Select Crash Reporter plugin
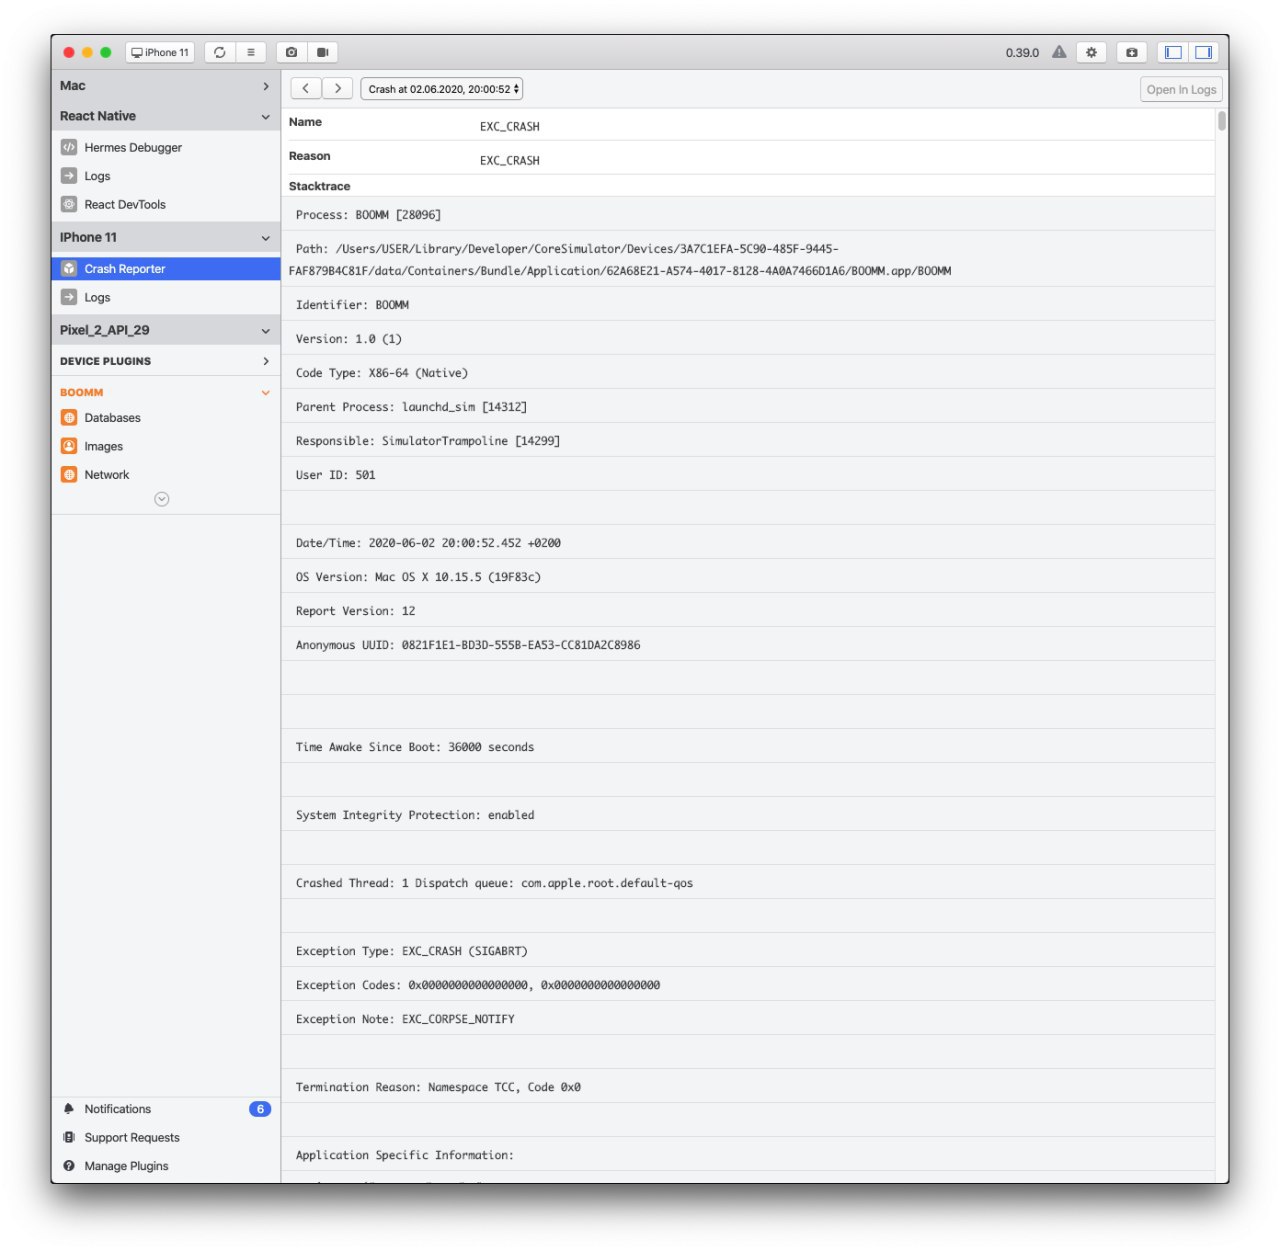This screenshot has height=1251, width=1280. [166, 269]
